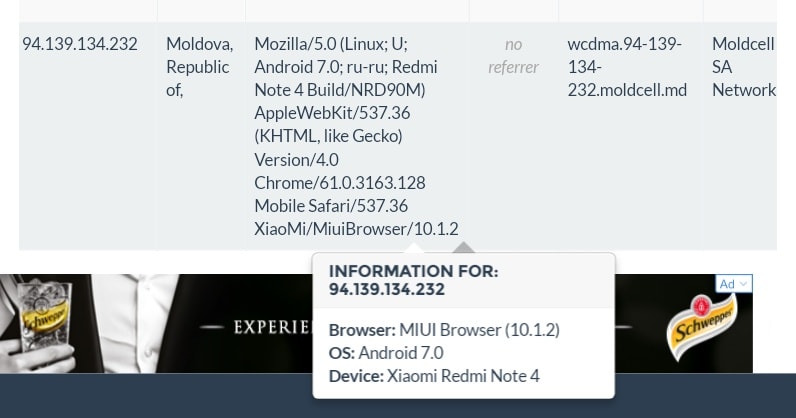This screenshot has width=796, height=418.
Task: Click the dark footer bar below the ad
Action: pos(150,396)
